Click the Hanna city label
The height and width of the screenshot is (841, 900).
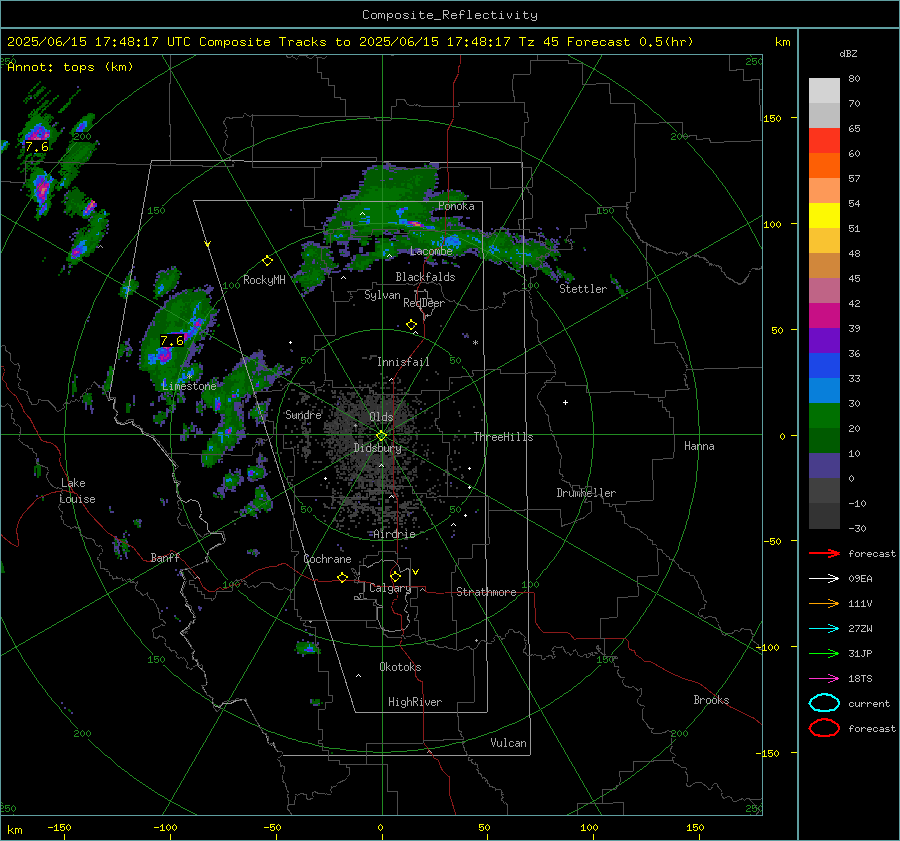[x=699, y=446]
